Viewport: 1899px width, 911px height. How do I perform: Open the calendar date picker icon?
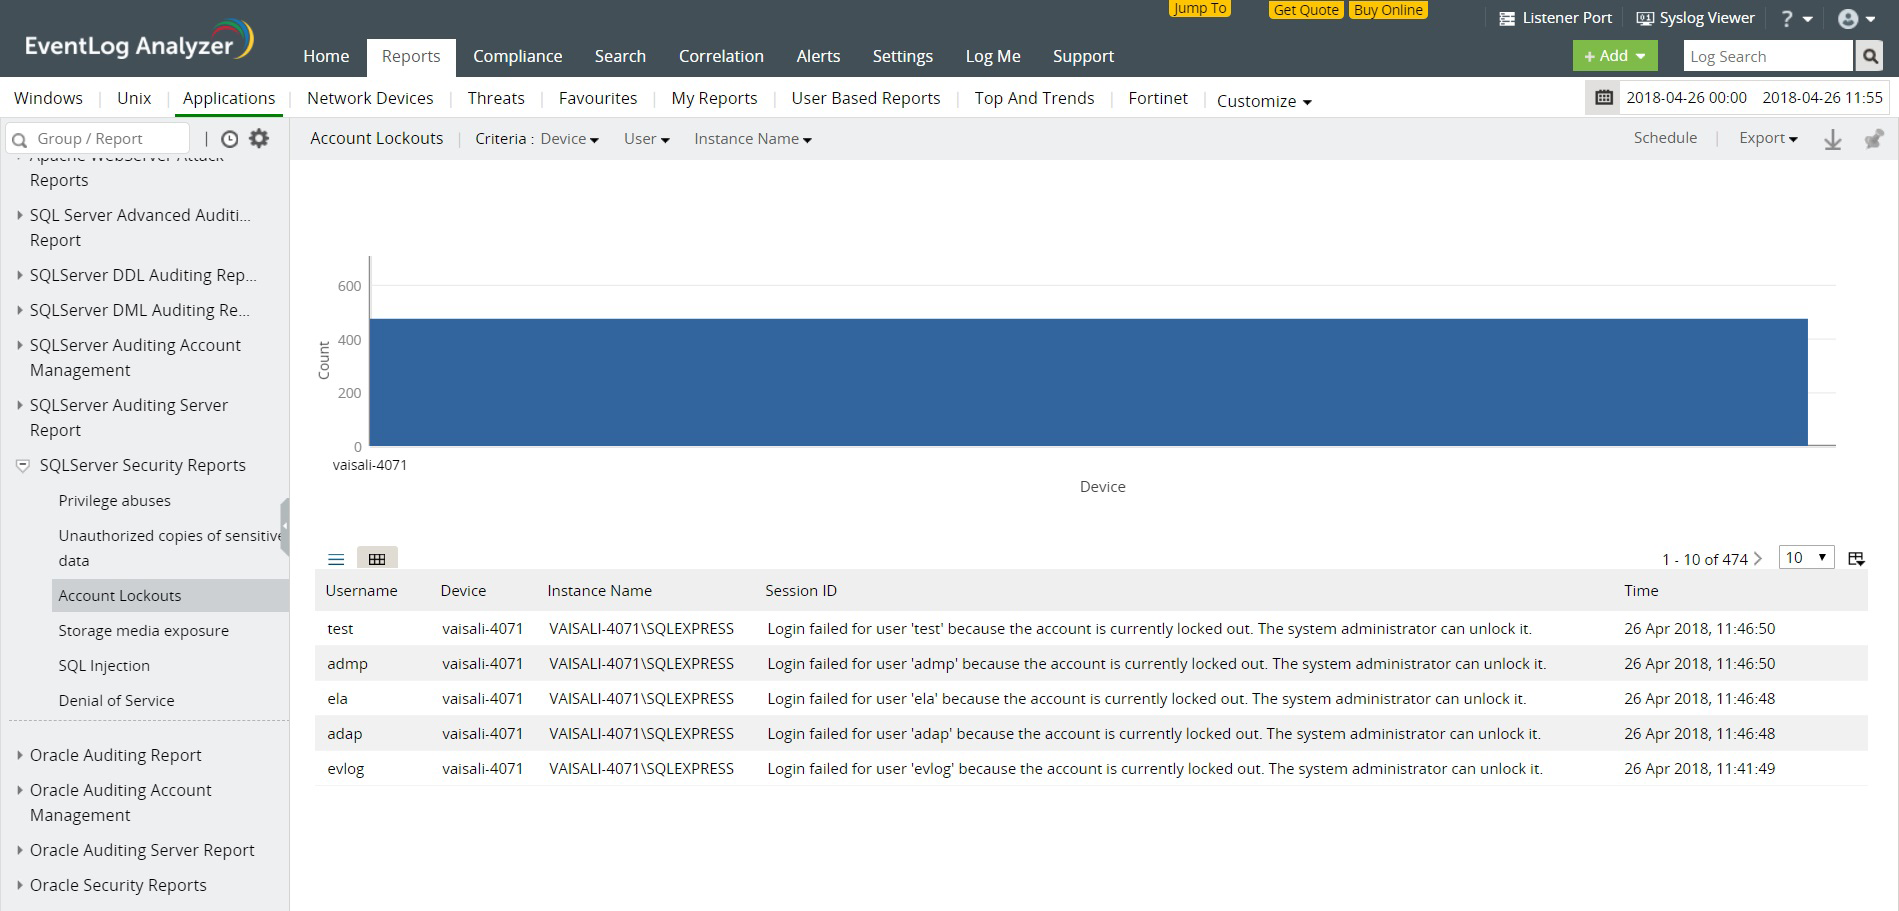(x=1603, y=97)
